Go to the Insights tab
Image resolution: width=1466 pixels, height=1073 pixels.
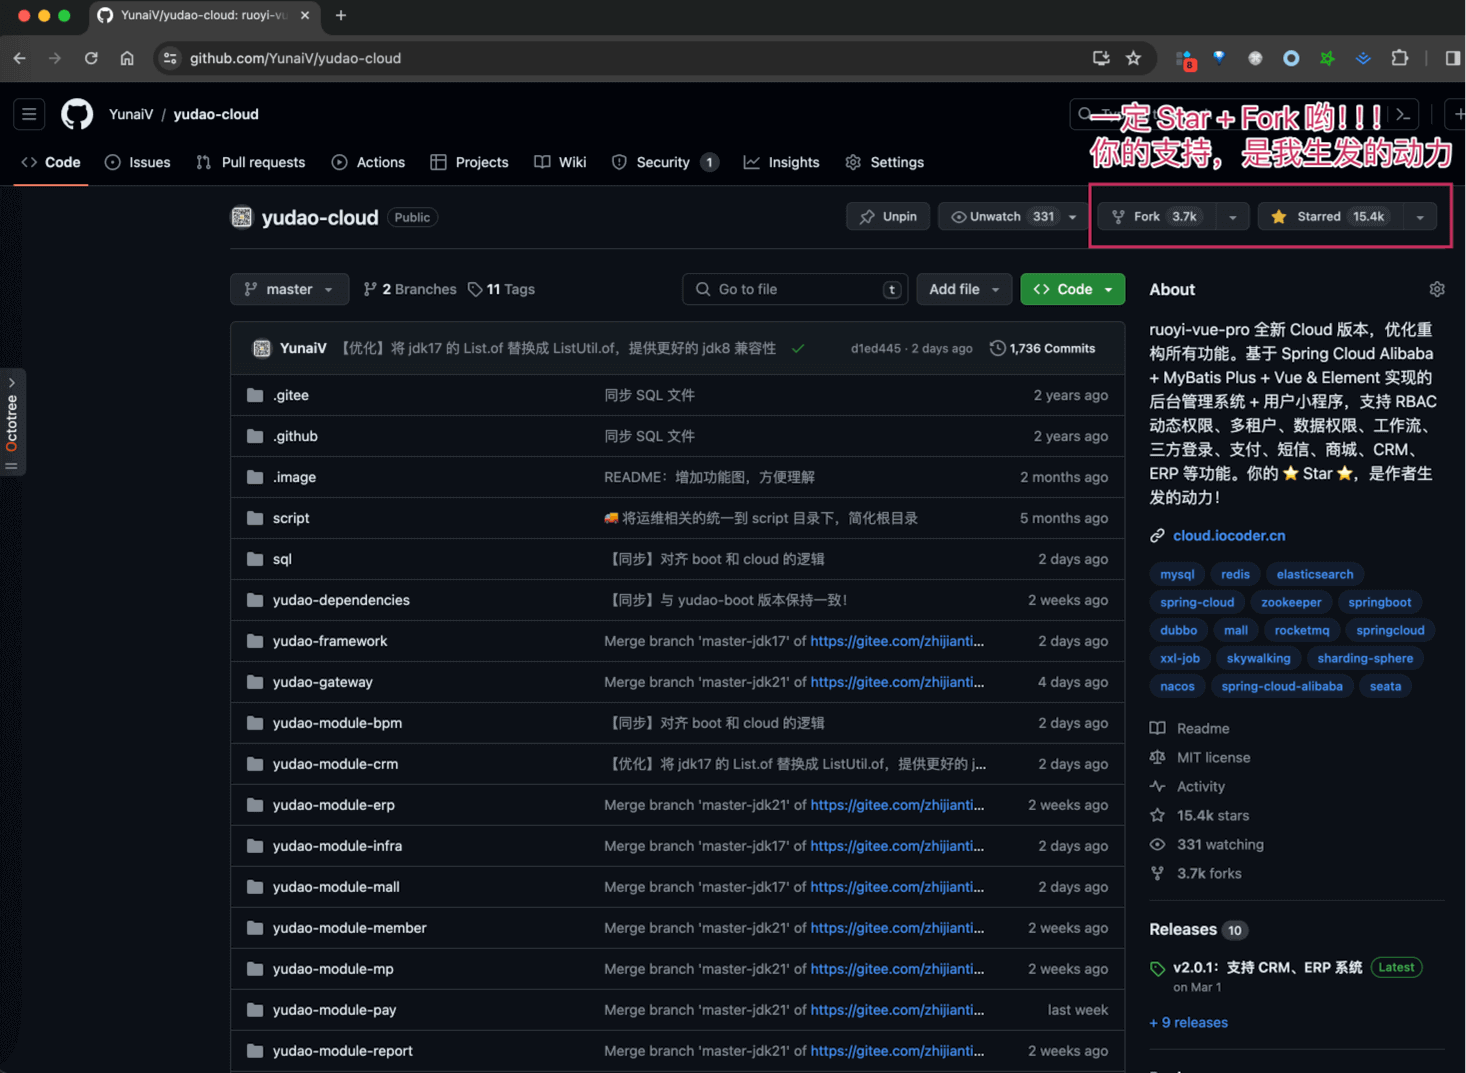pyautogui.click(x=781, y=162)
